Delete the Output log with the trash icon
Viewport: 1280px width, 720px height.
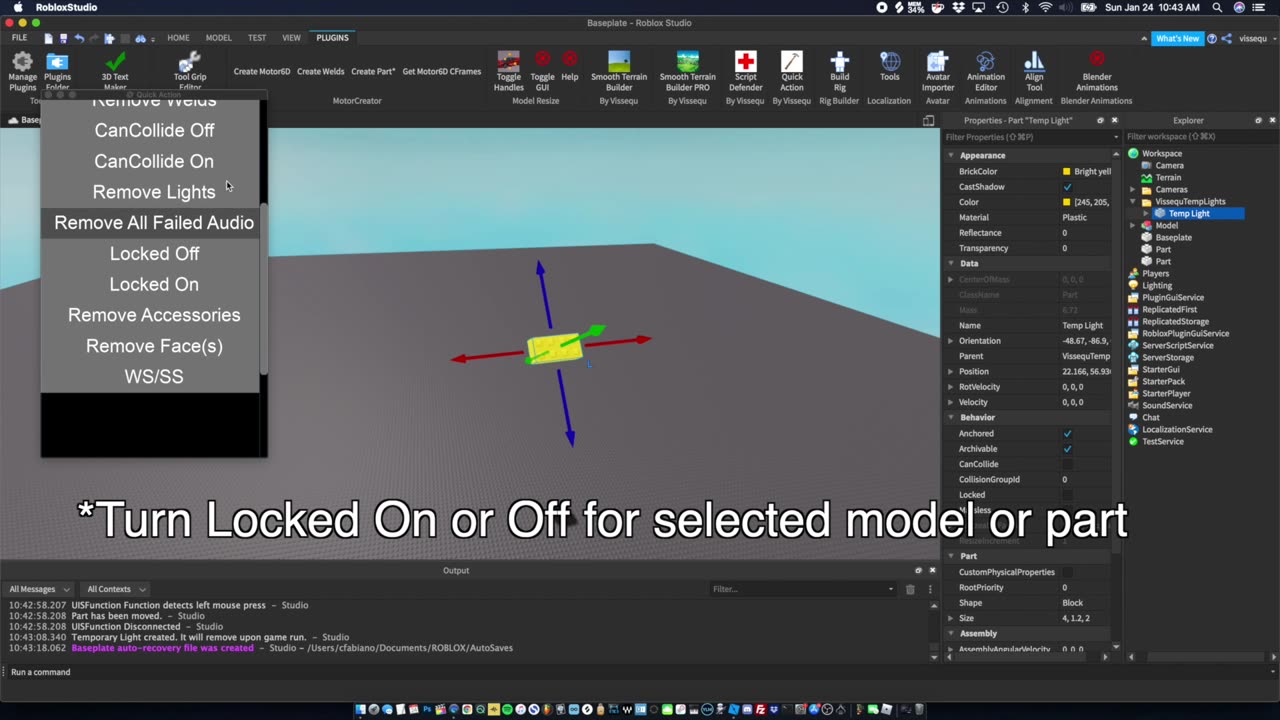pyautogui.click(x=910, y=589)
